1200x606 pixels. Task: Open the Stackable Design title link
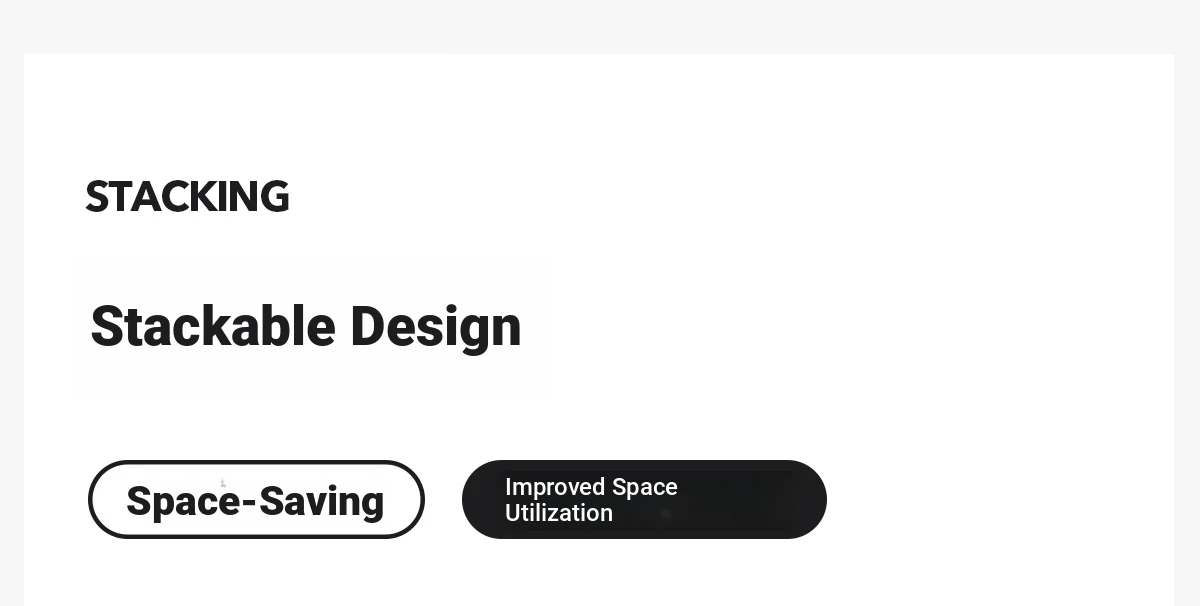[x=306, y=327]
